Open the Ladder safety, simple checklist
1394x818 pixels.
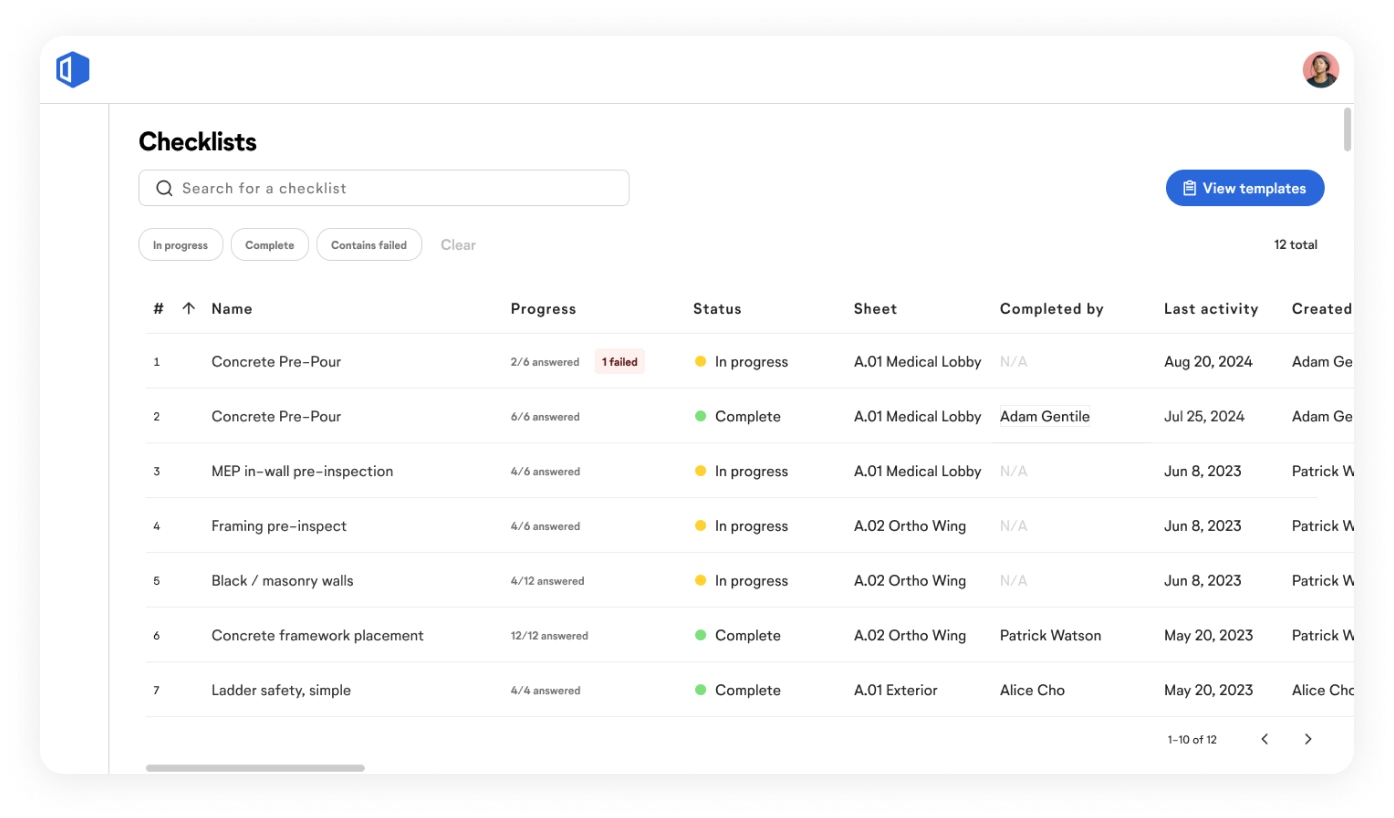click(281, 690)
